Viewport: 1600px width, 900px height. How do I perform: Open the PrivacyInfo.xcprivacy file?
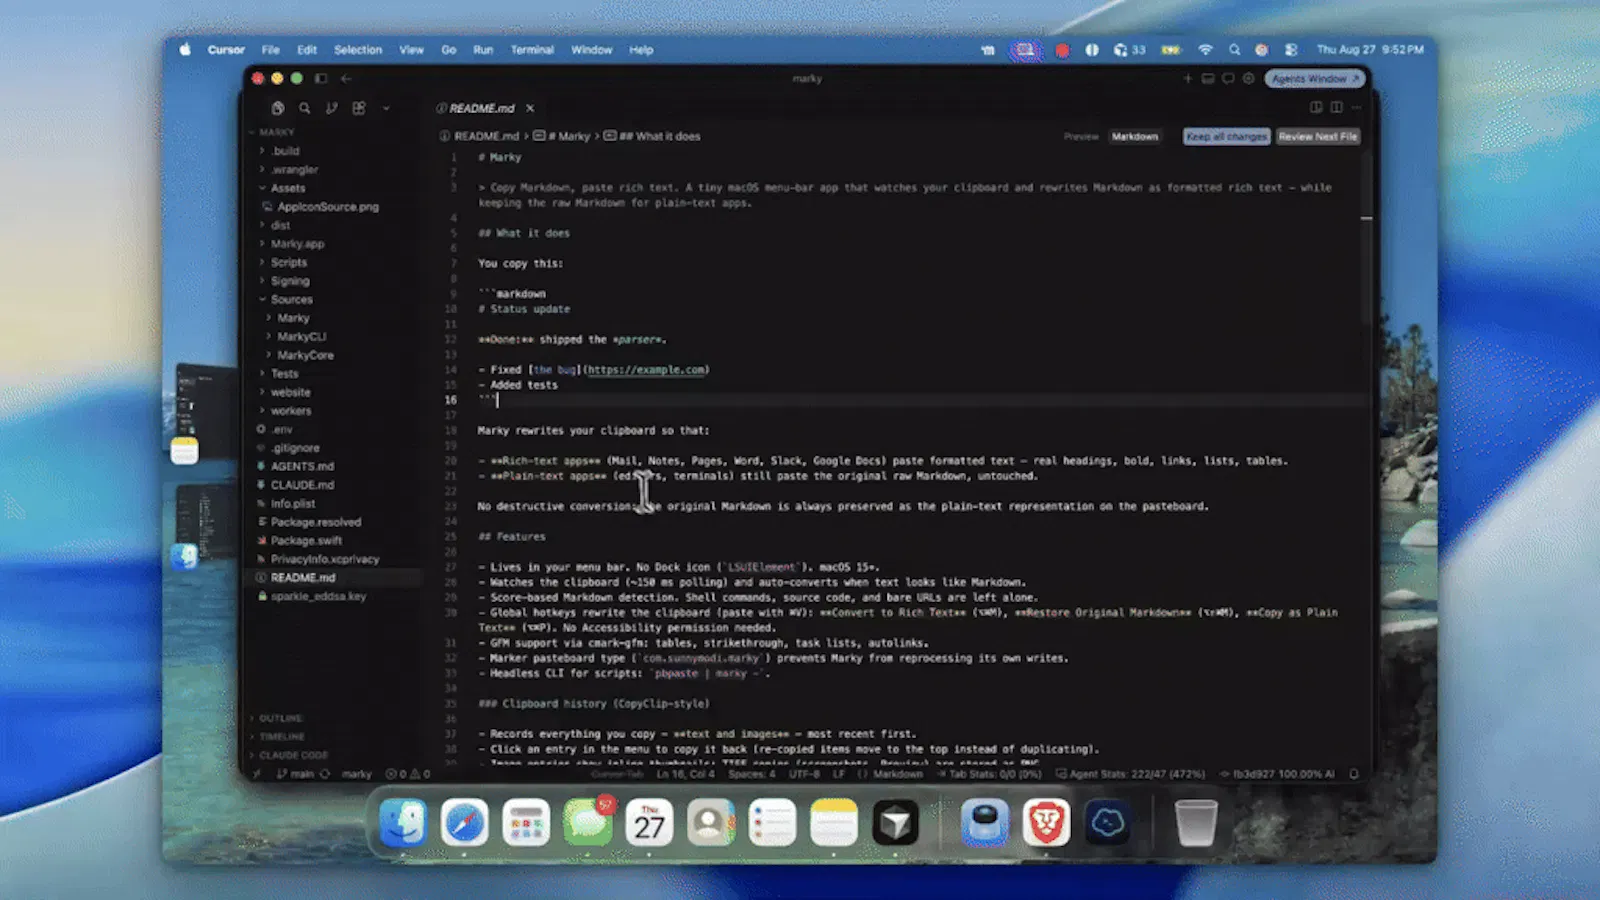tap(324, 559)
